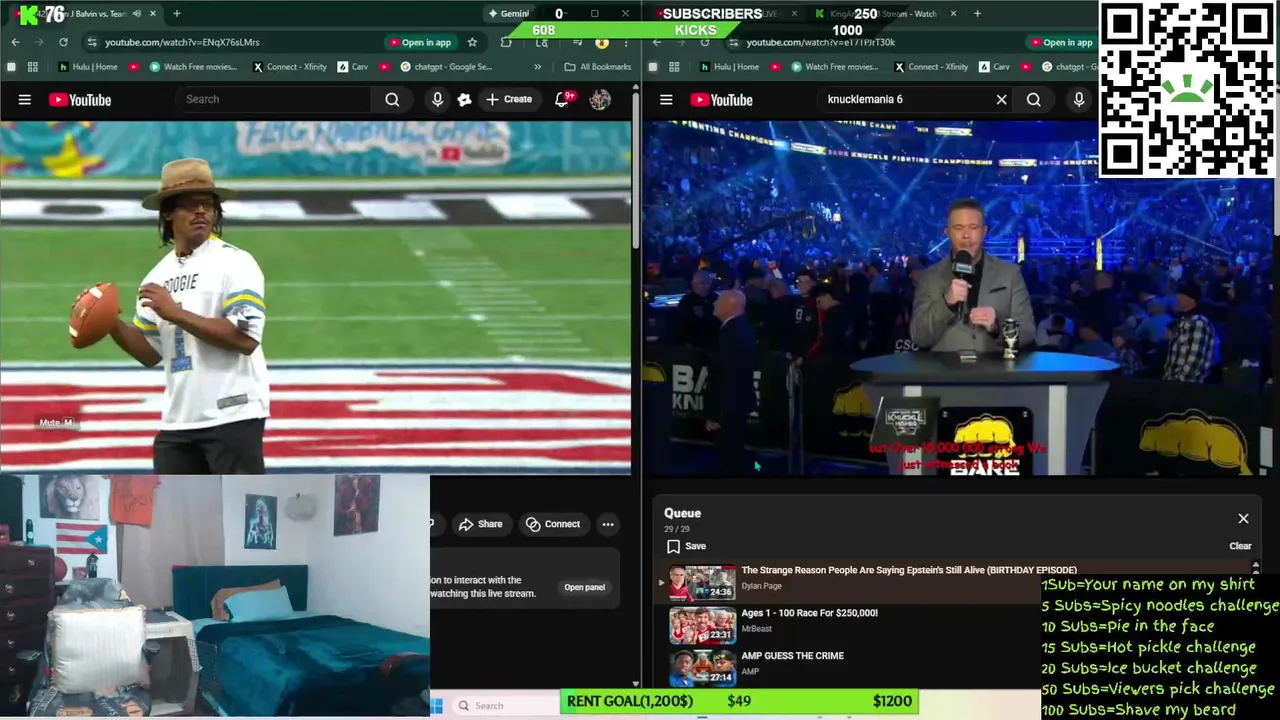The image size is (1280, 720).
Task: Click Windows Start button on taskbar
Action: (x=437, y=705)
